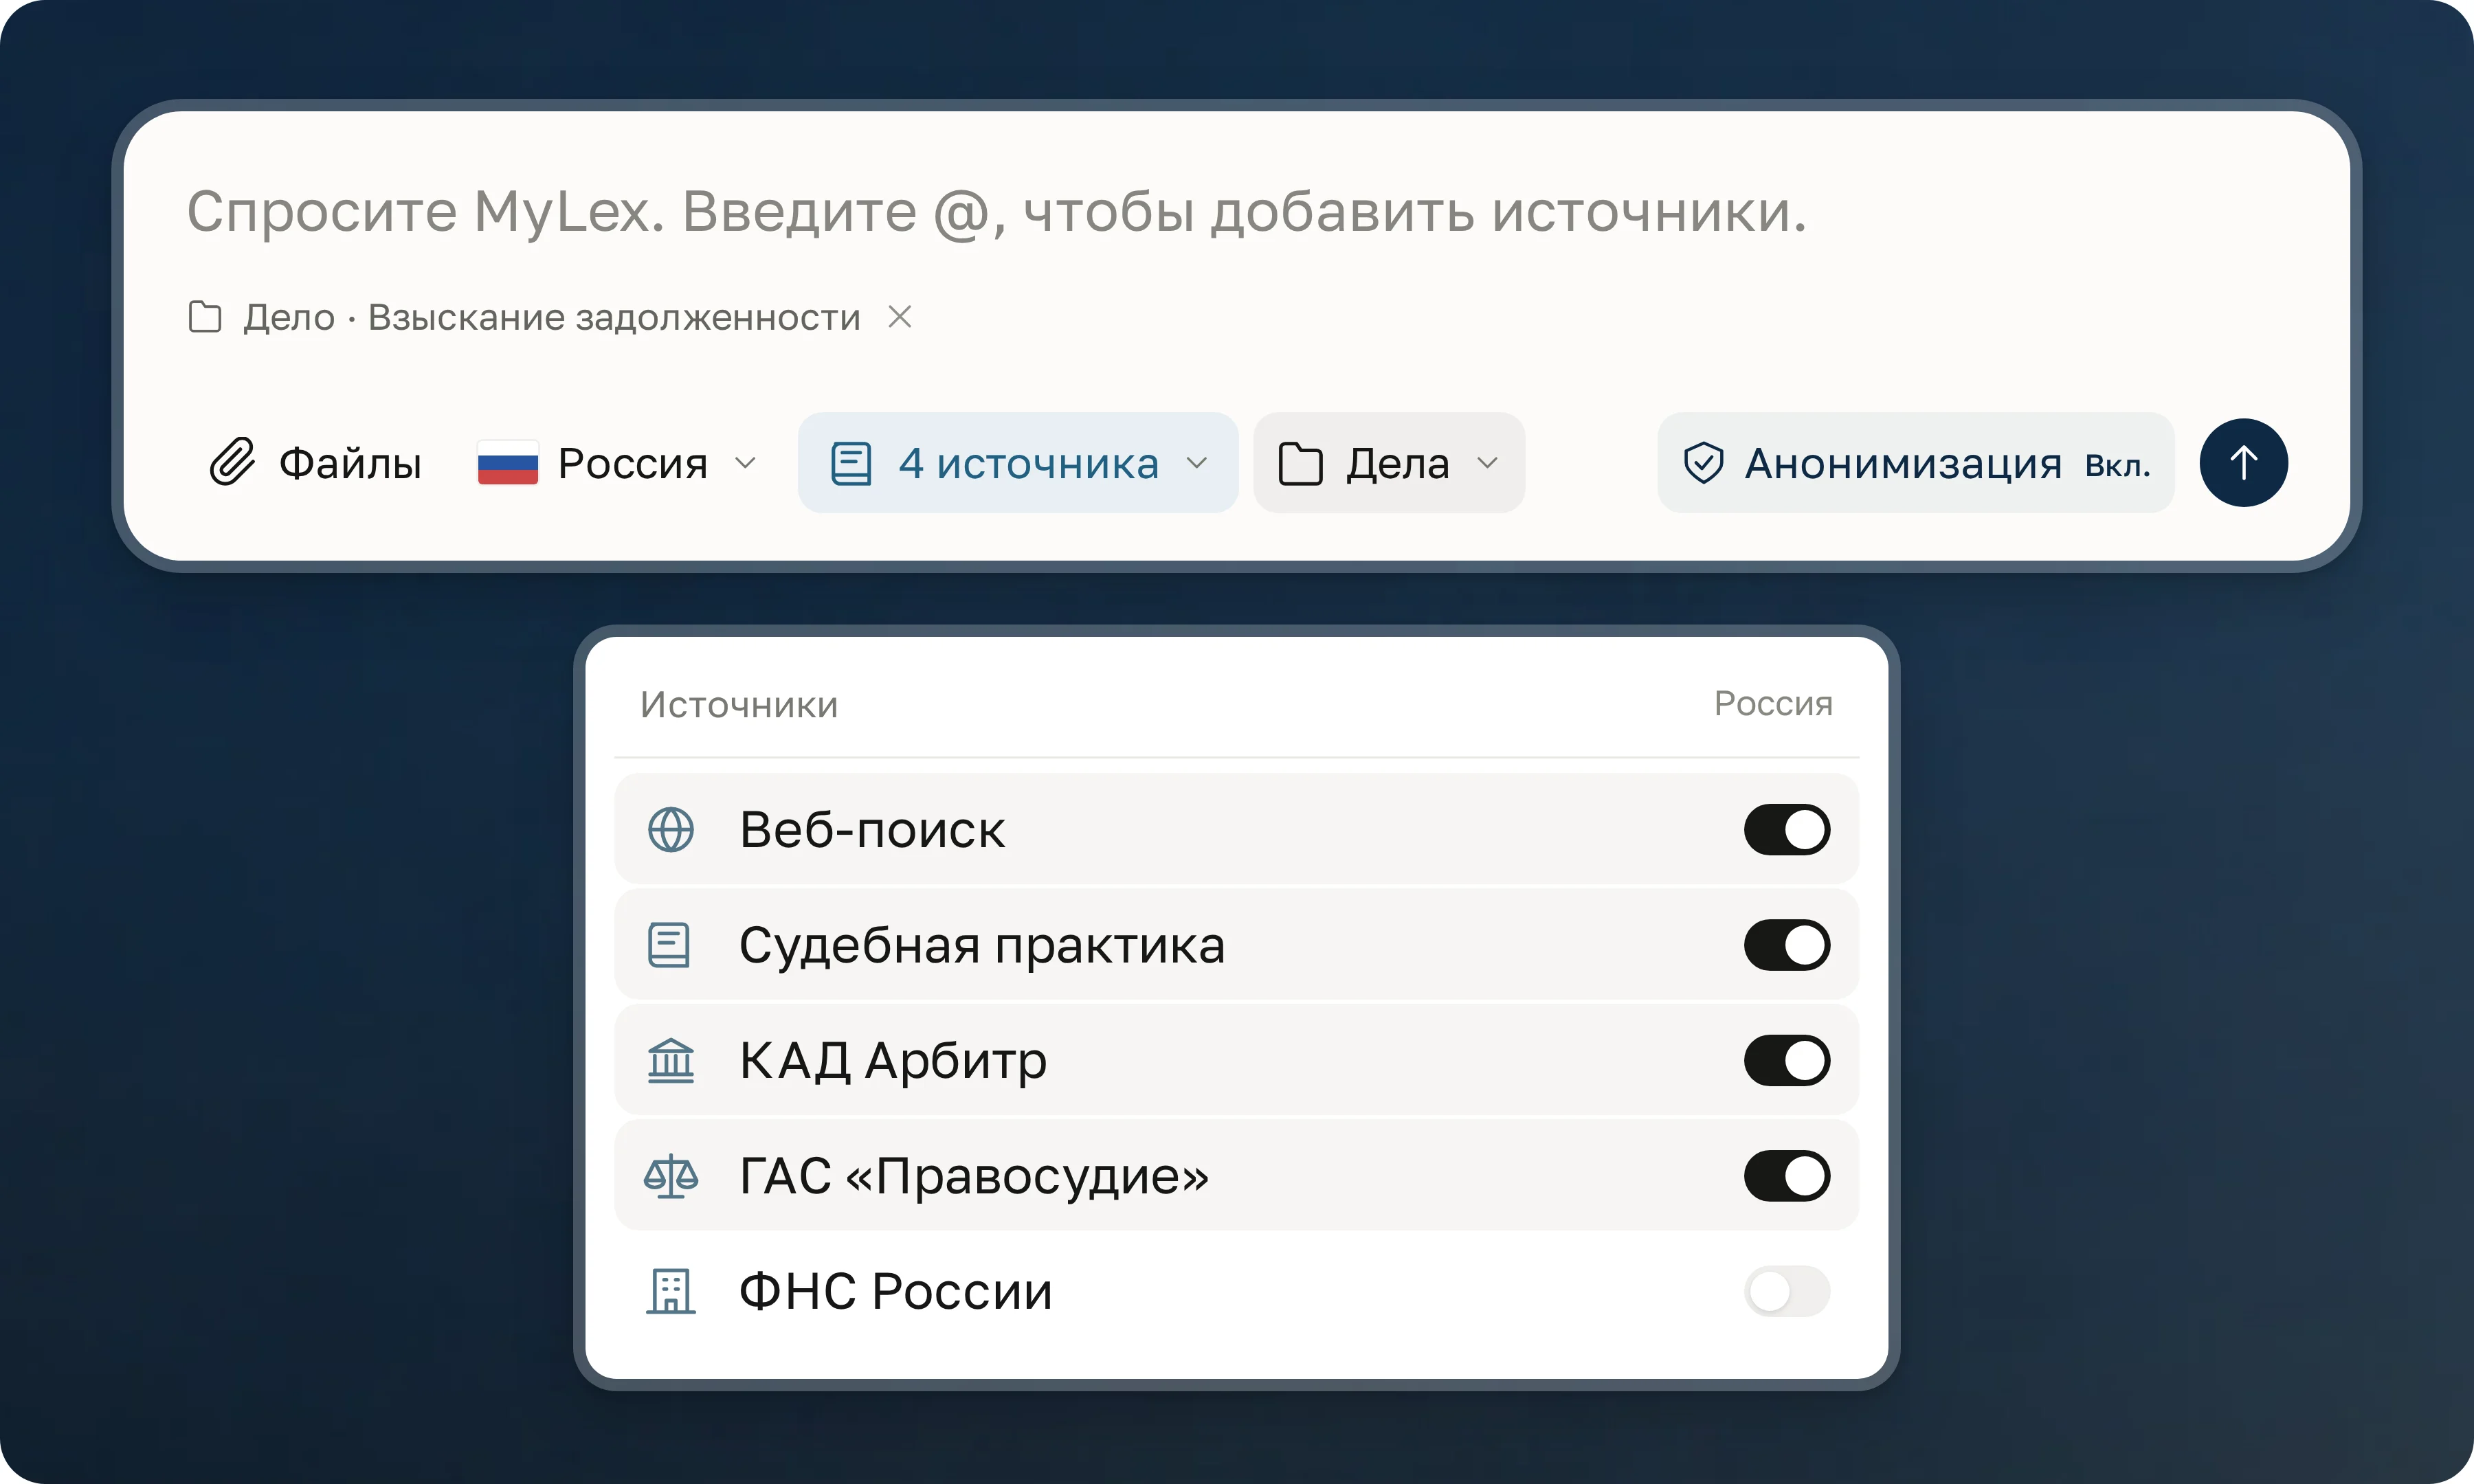Click the shield icon next to Анонимизация
This screenshot has height=1484, width=2474.
click(1703, 463)
